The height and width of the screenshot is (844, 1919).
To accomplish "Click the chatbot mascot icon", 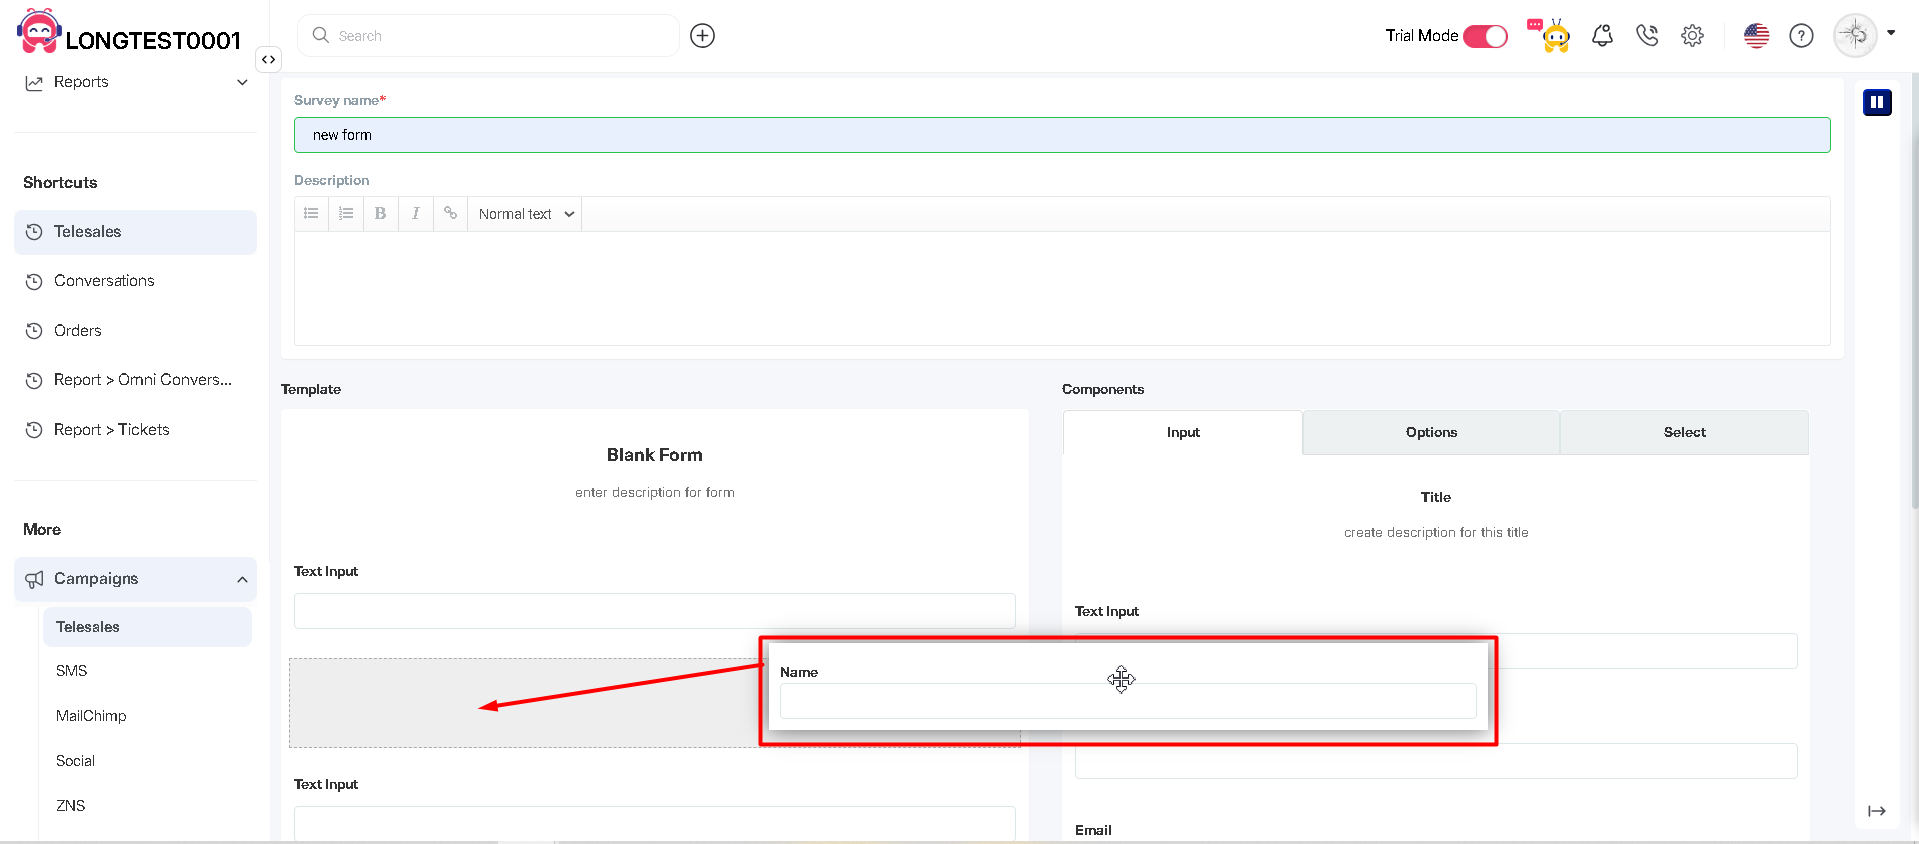I will pos(1552,36).
